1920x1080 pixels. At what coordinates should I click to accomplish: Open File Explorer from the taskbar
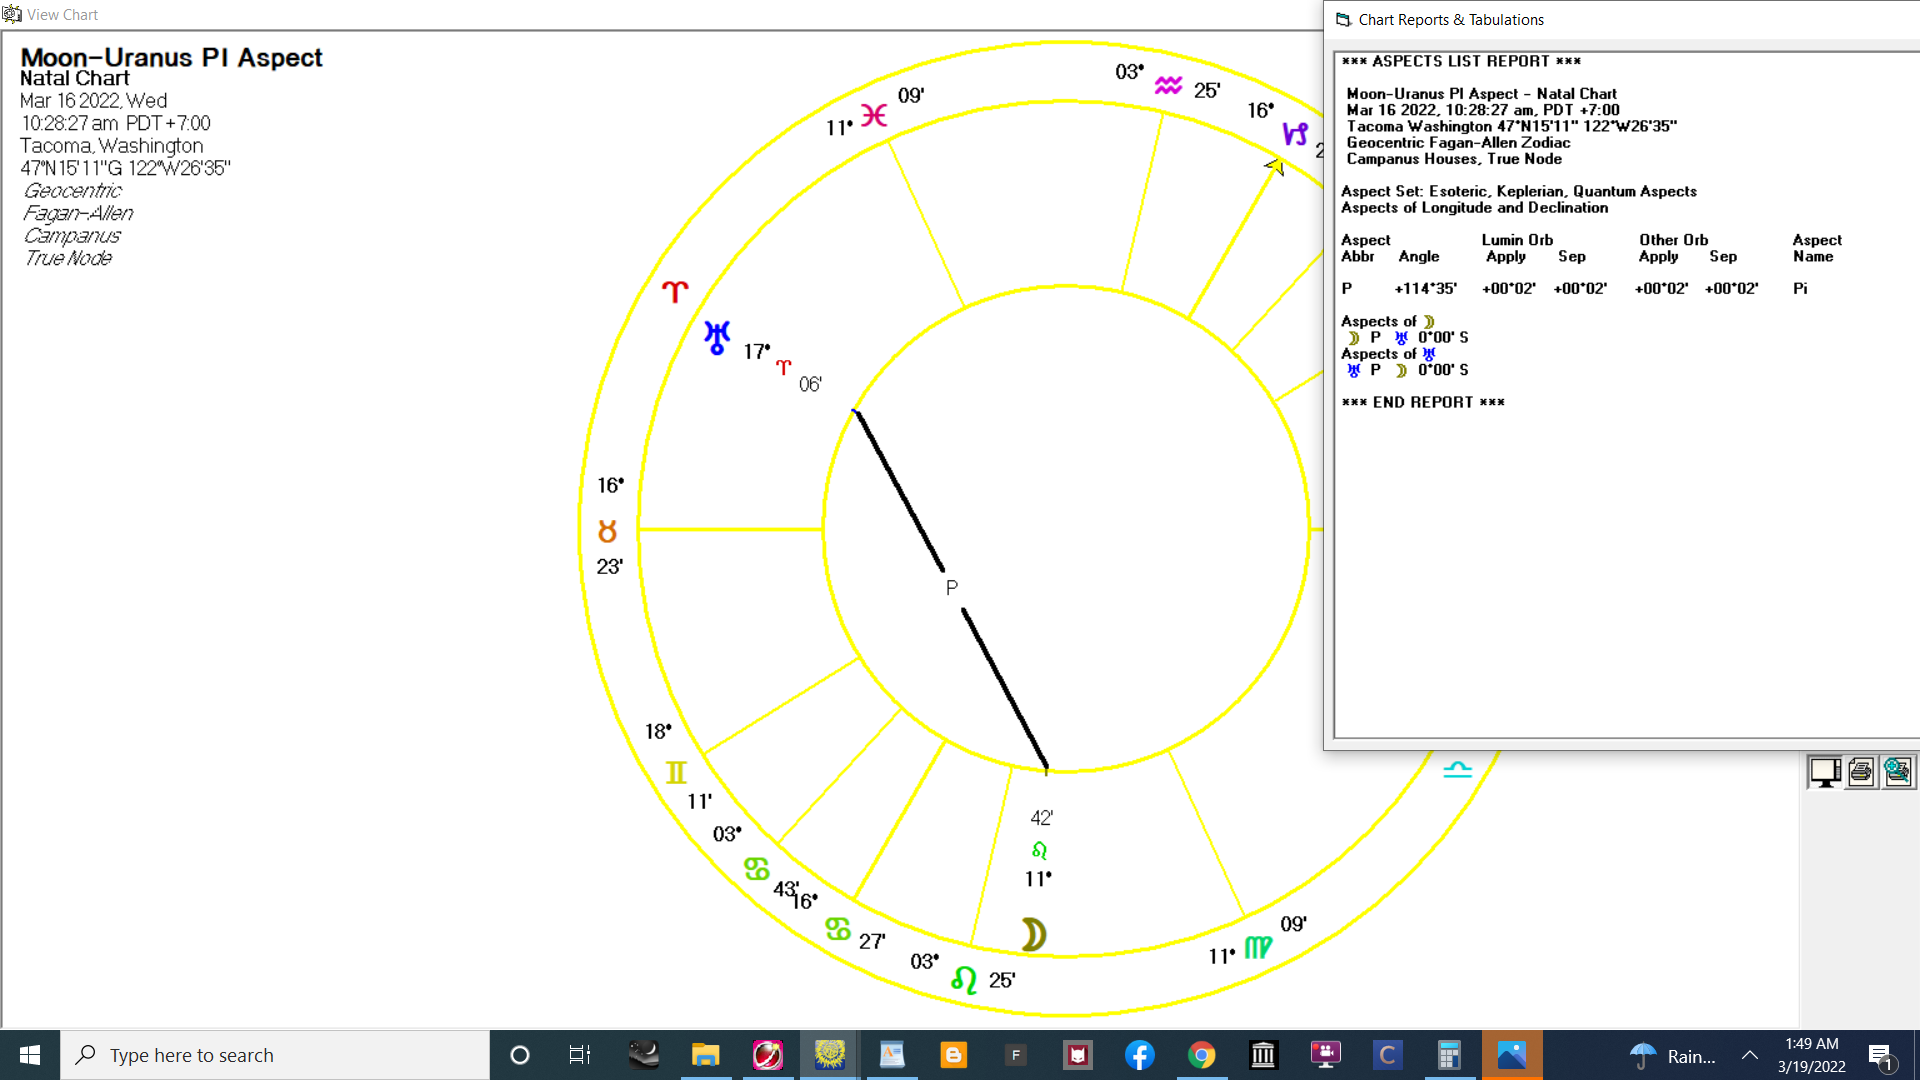(706, 1055)
